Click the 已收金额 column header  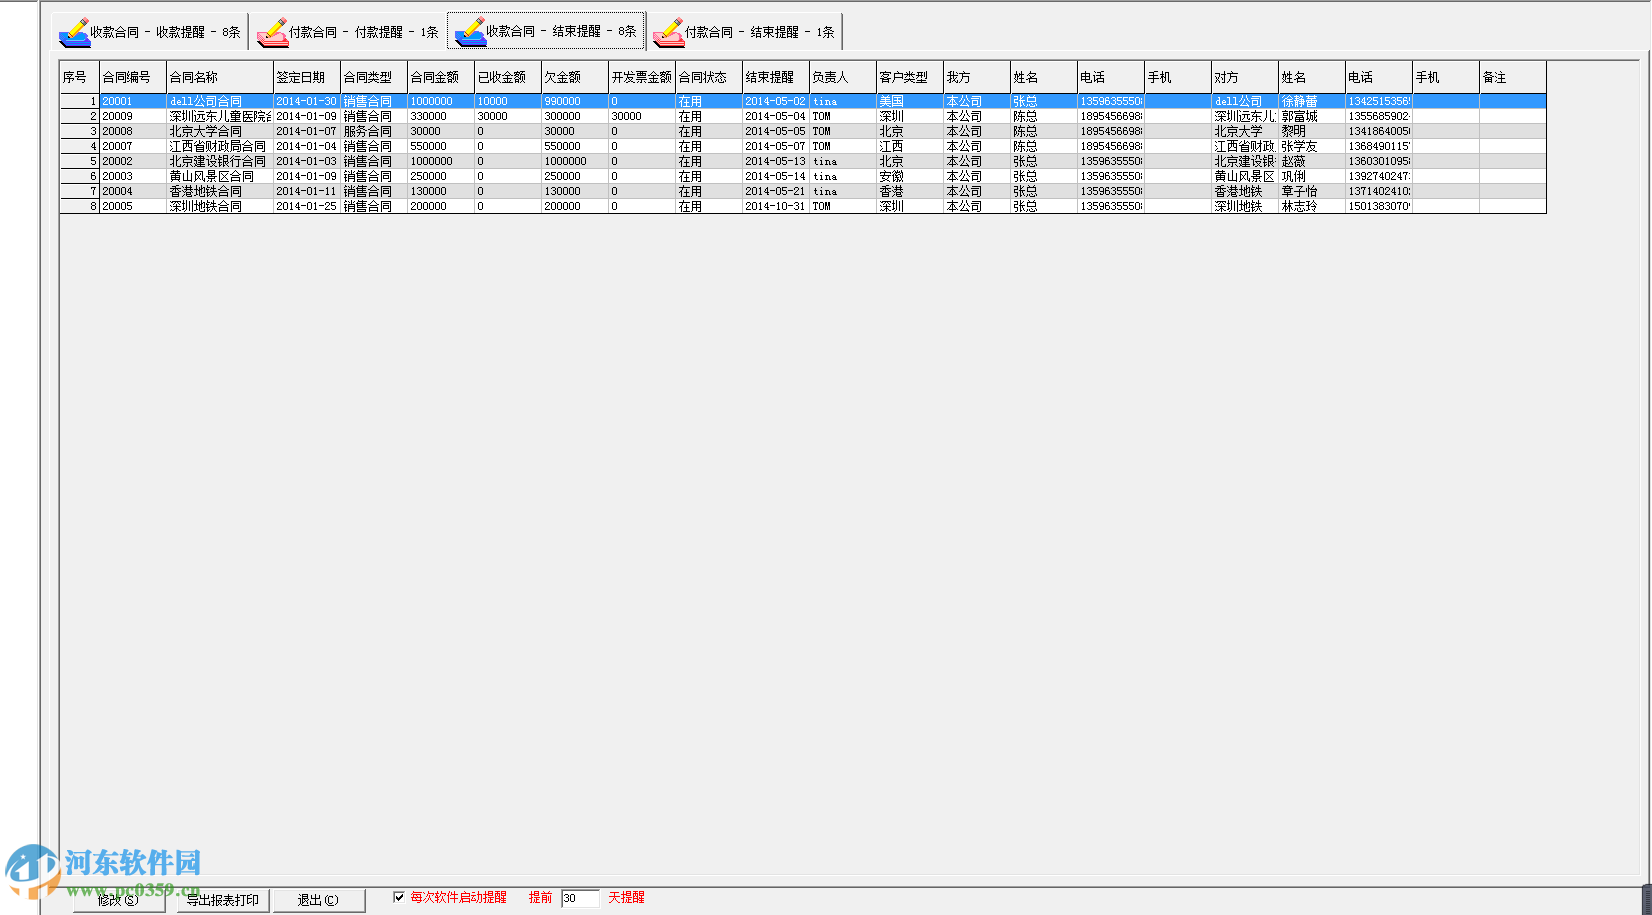[508, 77]
